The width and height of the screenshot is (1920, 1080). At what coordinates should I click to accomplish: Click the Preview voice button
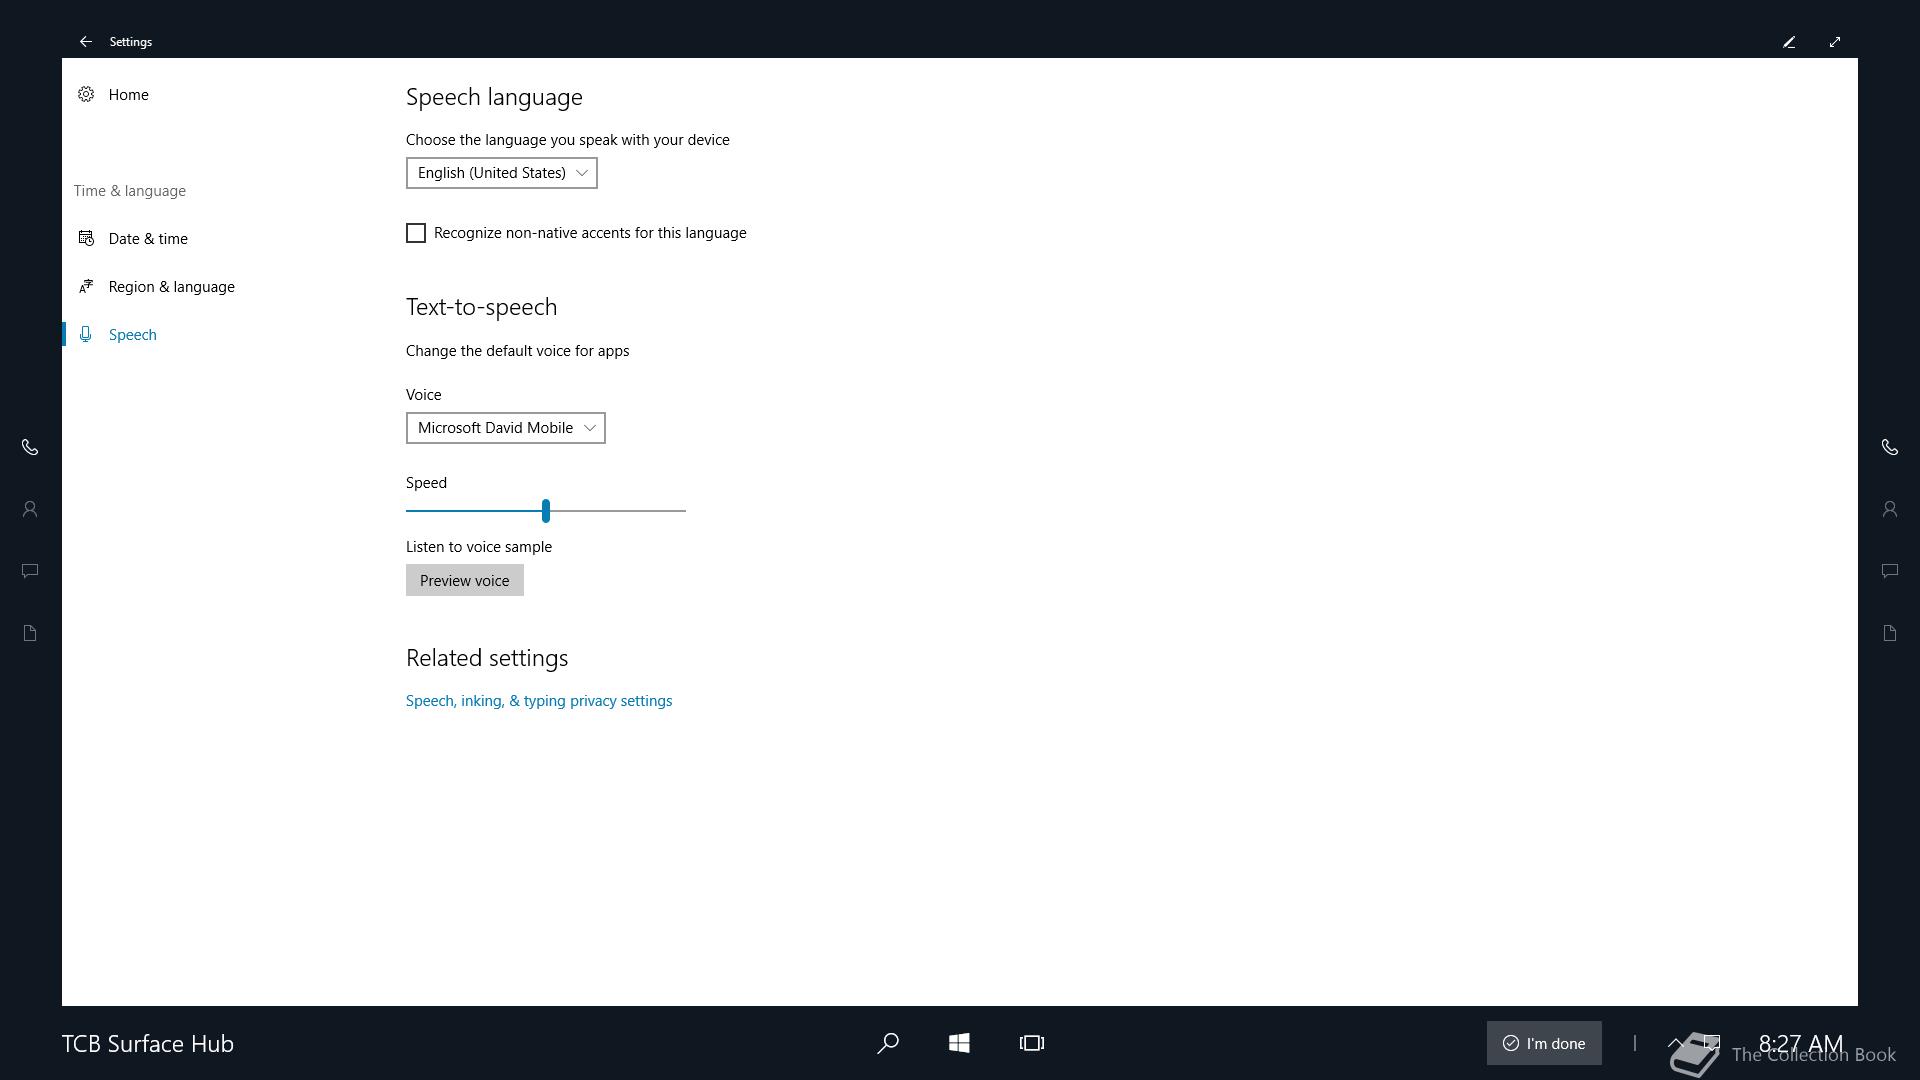(465, 580)
